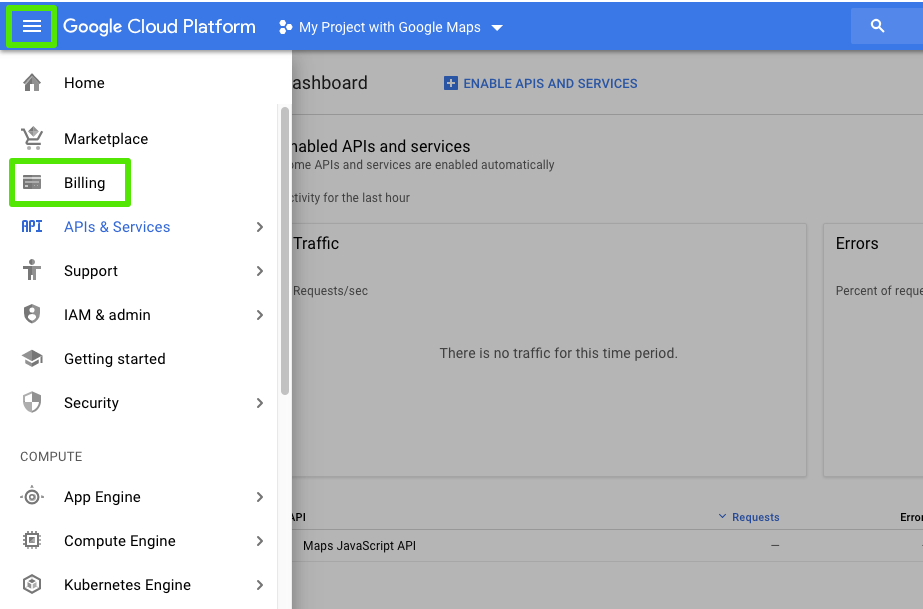923x609 pixels.
Task: Open the search magnifier in the top bar
Action: click(x=880, y=25)
